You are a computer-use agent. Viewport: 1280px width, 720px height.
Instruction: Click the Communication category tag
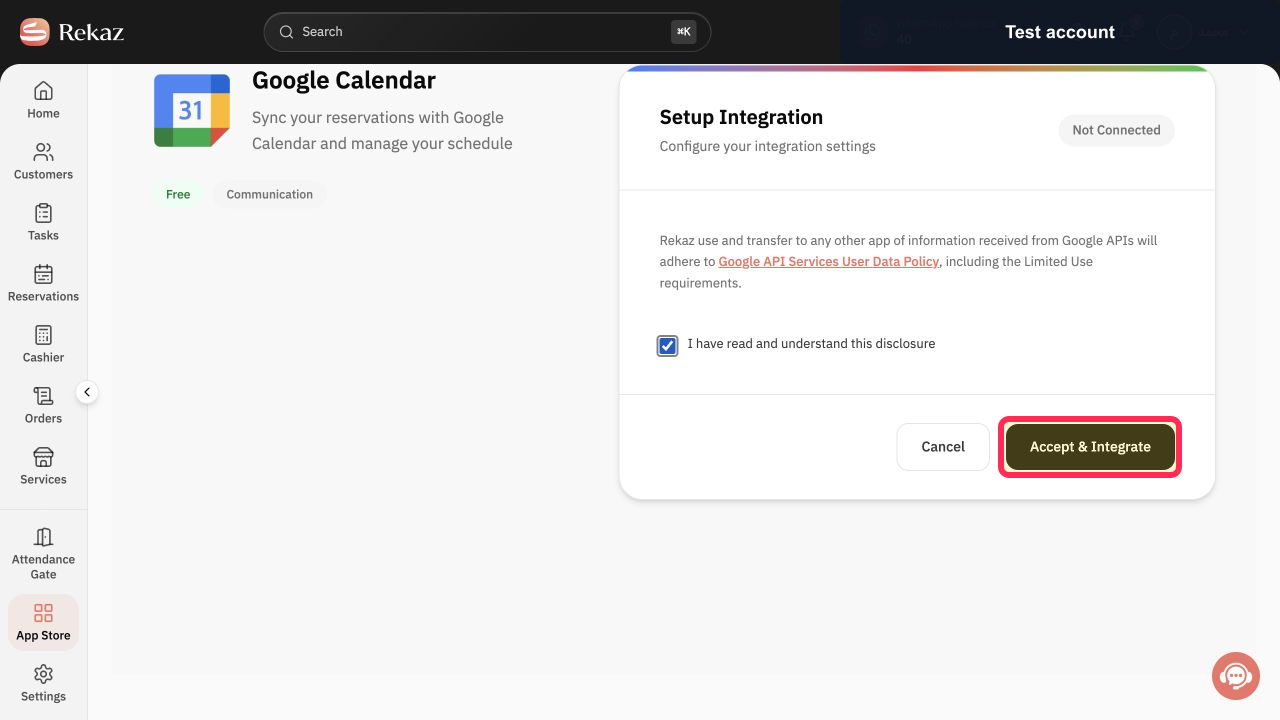pyautogui.click(x=270, y=195)
